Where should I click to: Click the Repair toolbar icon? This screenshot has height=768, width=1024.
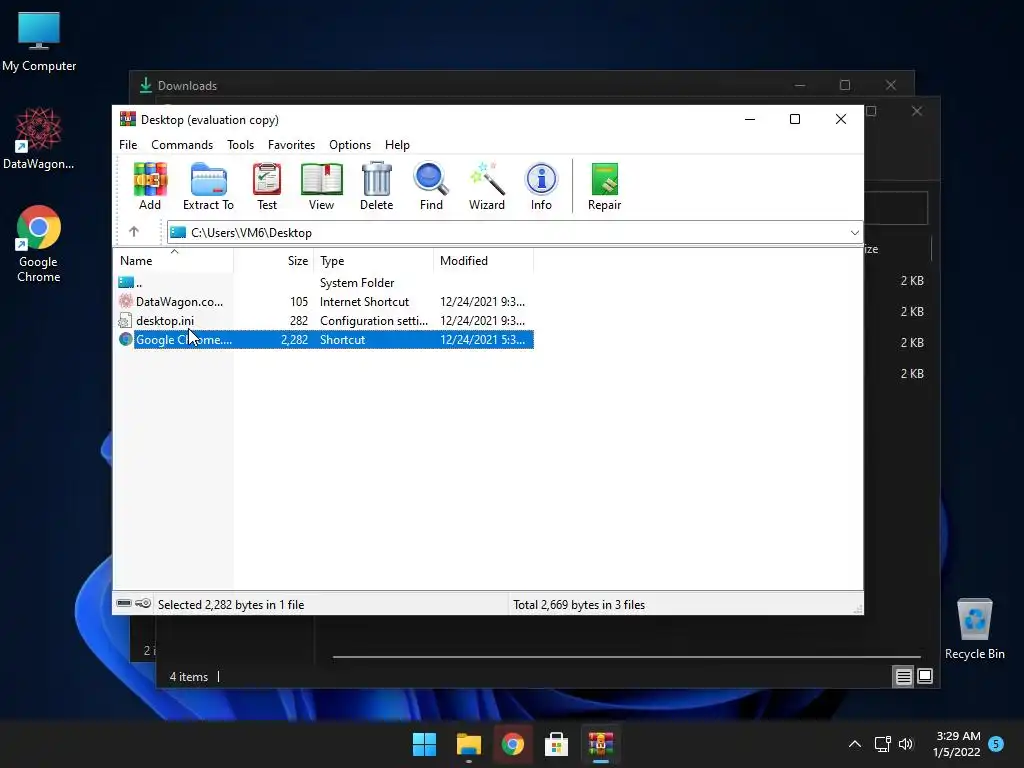605,180
